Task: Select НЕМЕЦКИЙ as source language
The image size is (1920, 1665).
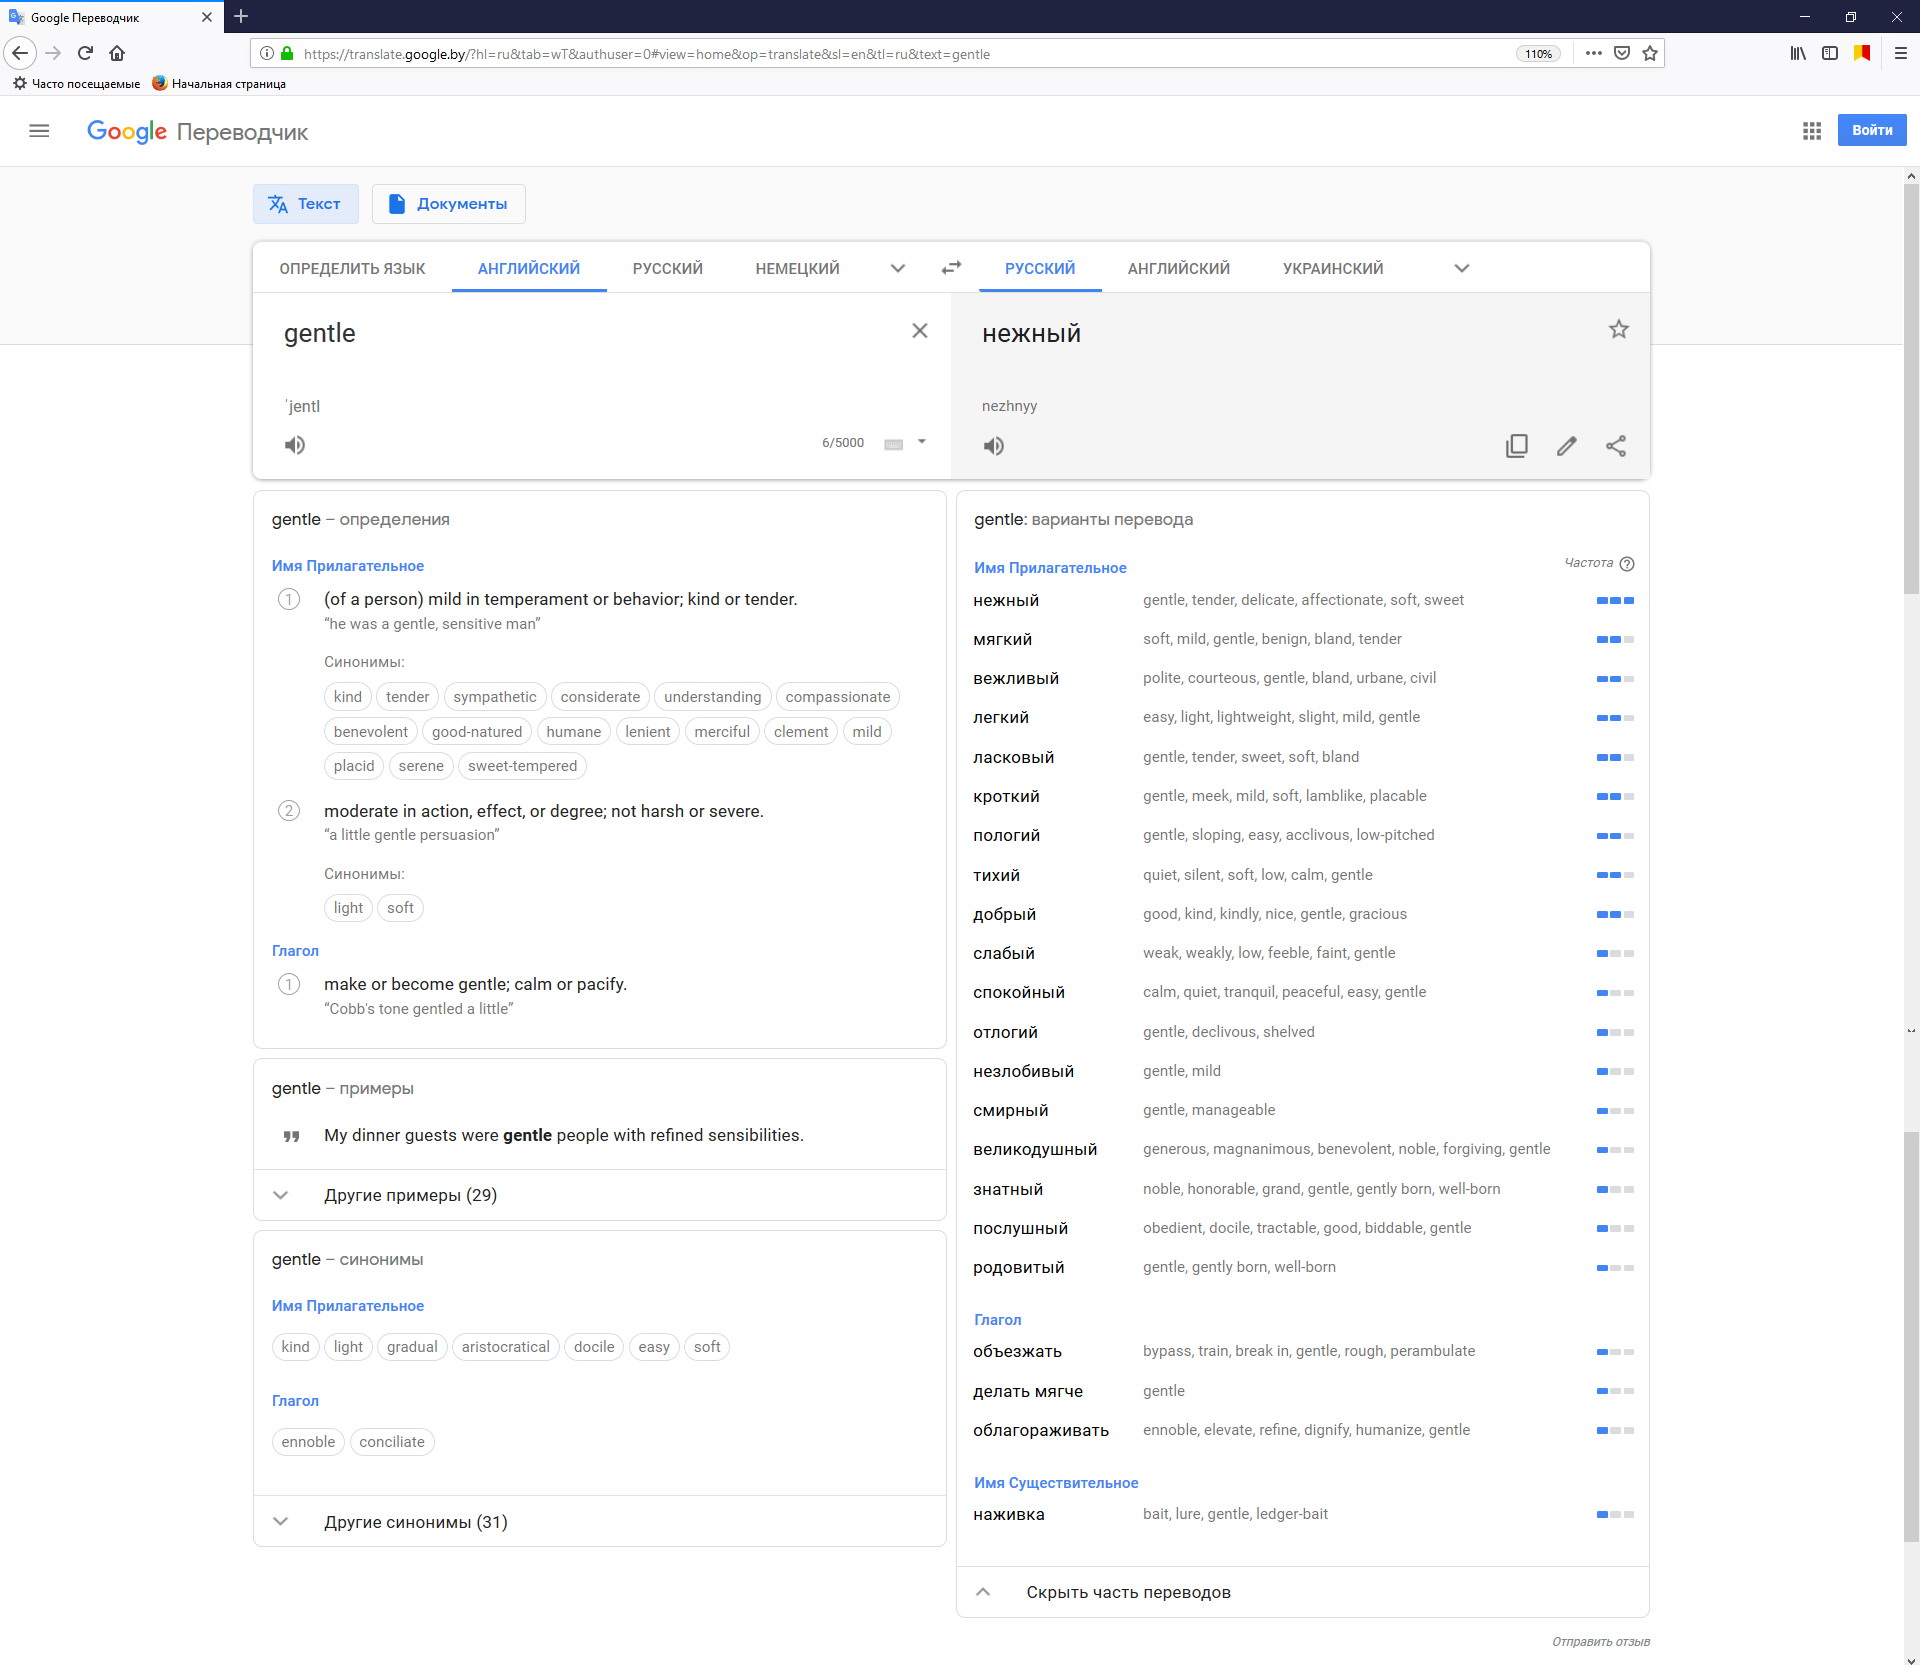Action: pyautogui.click(x=797, y=268)
